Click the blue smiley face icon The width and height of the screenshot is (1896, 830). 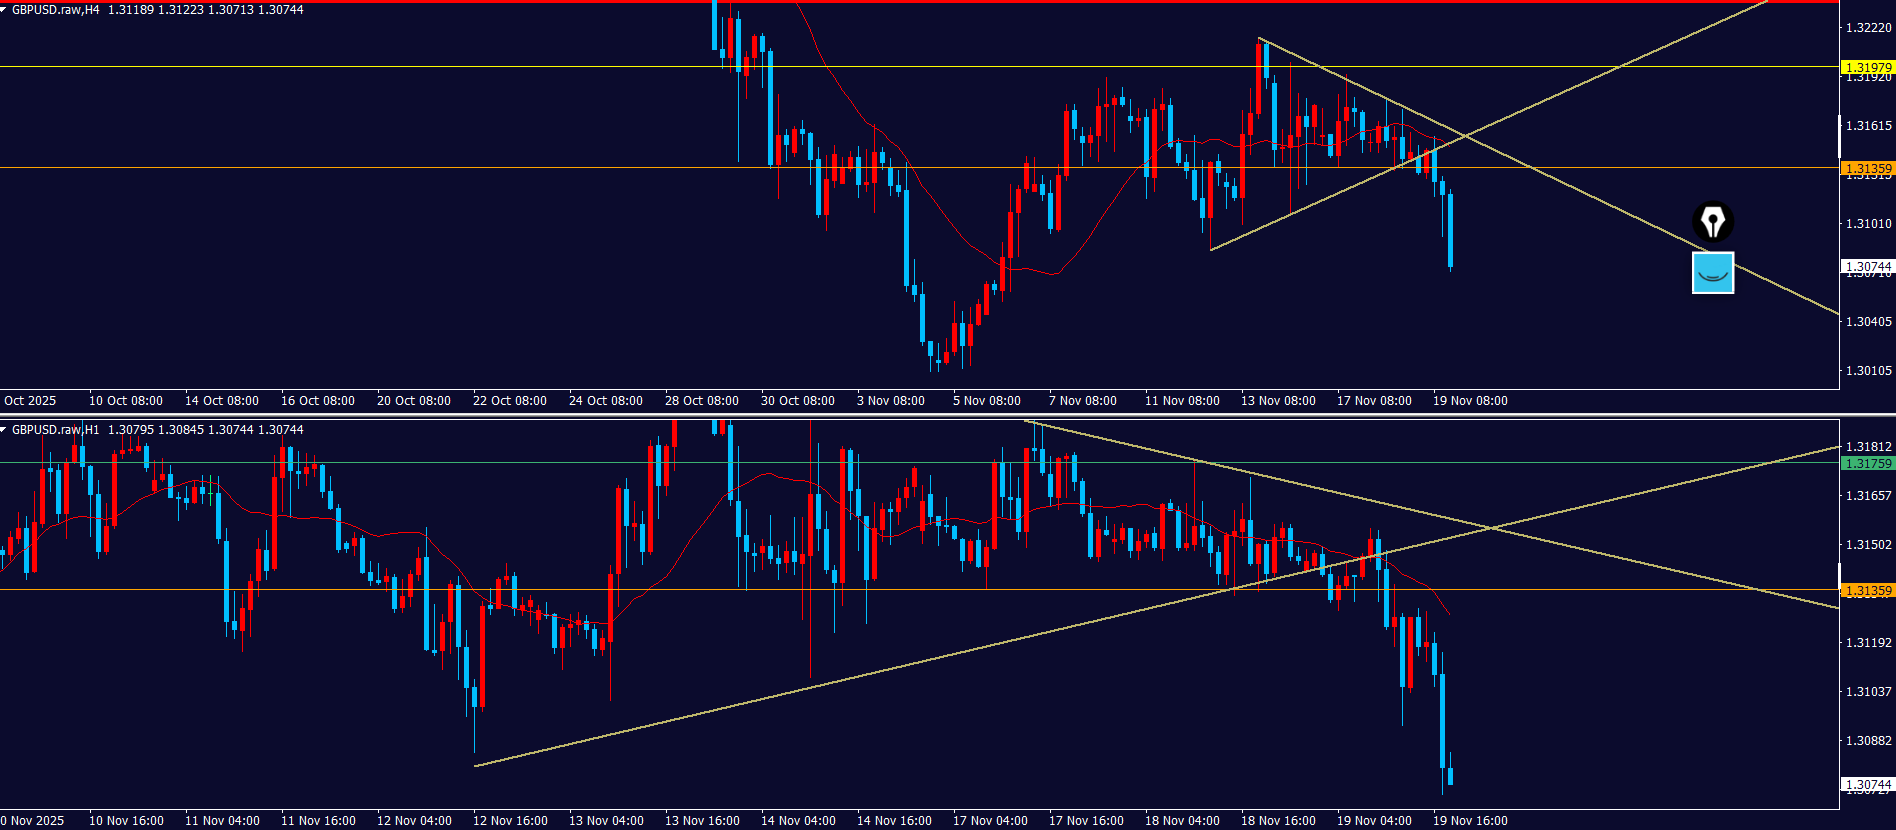point(1712,273)
